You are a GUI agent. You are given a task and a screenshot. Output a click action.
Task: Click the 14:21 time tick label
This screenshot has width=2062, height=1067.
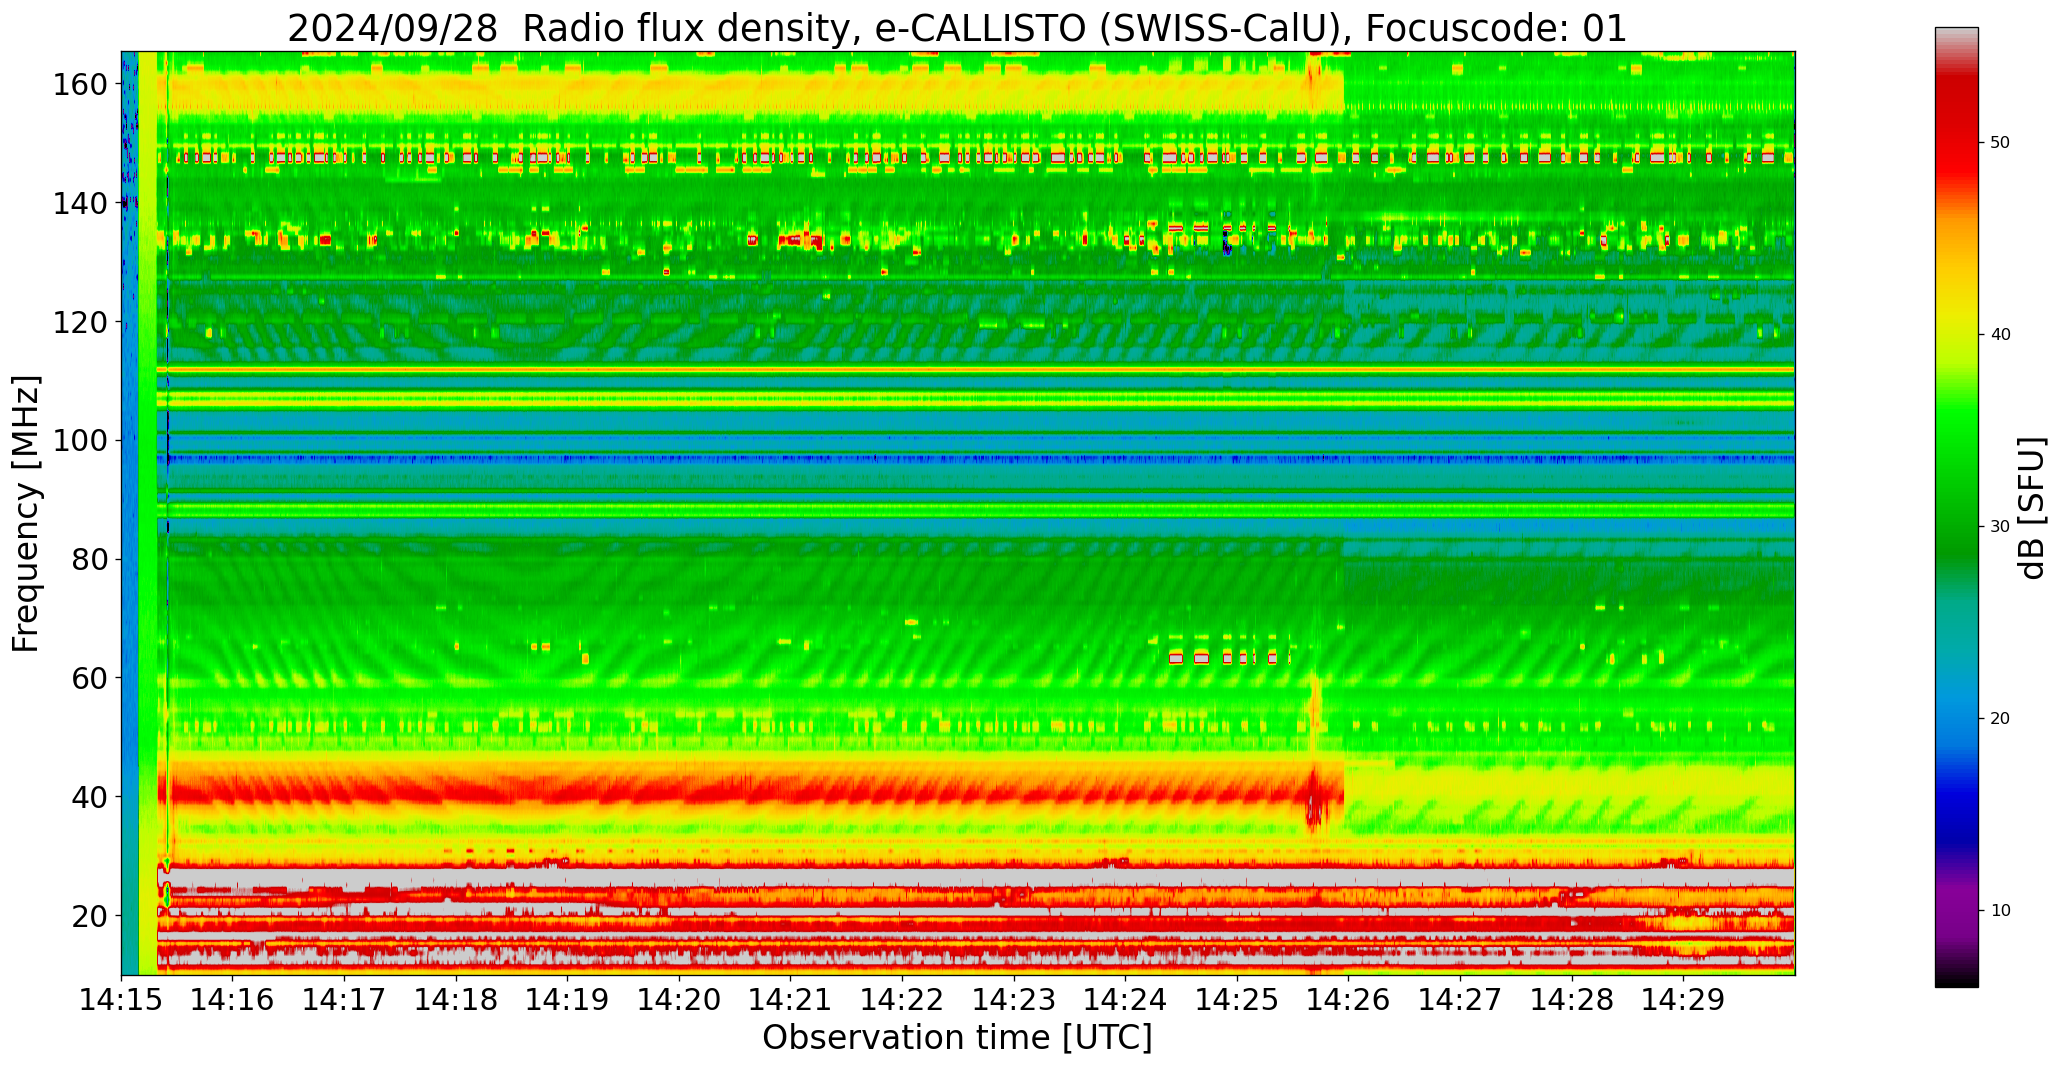(x=791, y=999)
